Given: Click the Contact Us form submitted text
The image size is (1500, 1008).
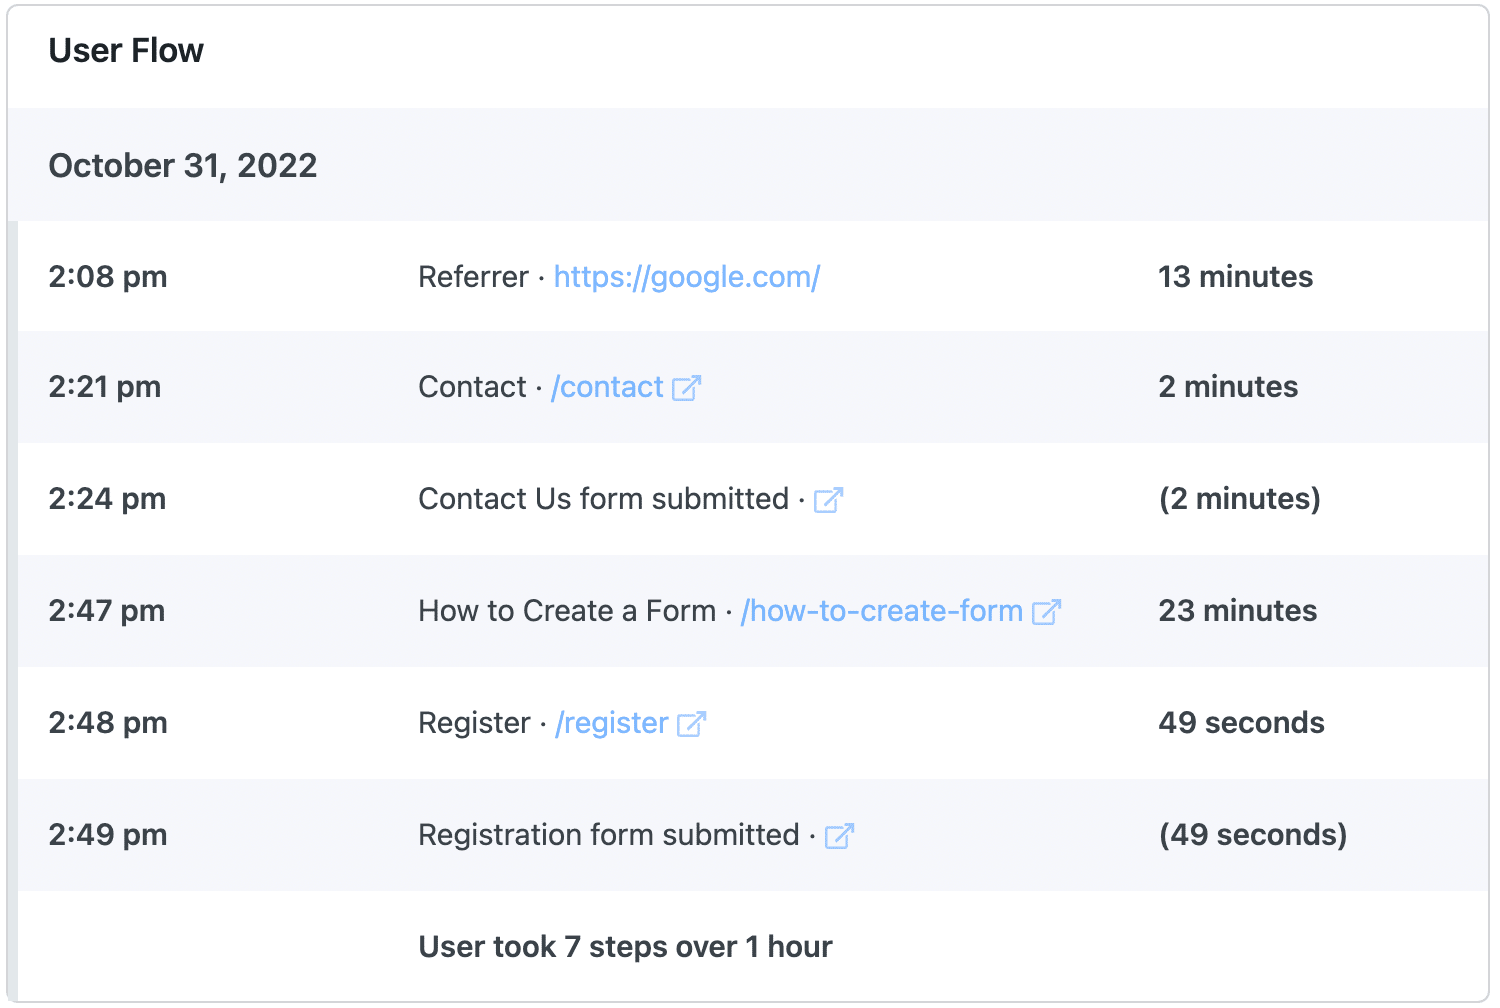Looking at the screenshot, I should [604, 499].
